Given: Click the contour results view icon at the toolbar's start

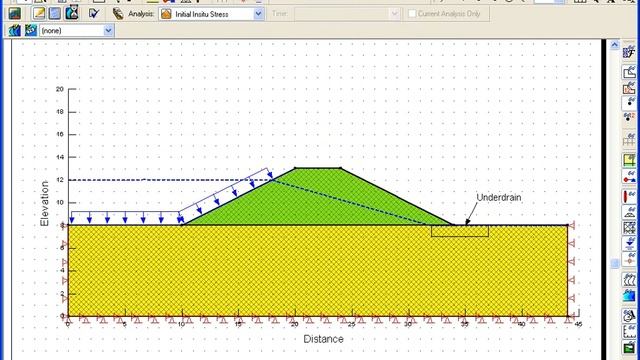Looking at the screenshot, I should click(15, 14).
